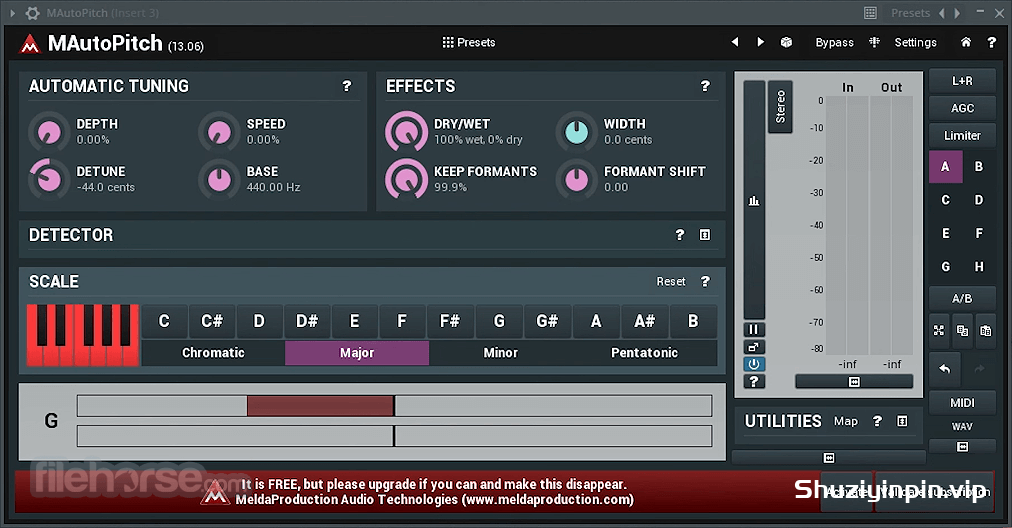Screen dimensions: 1012x528
Task: Open Scale section help icon
Action: click(x=705, y=281)
